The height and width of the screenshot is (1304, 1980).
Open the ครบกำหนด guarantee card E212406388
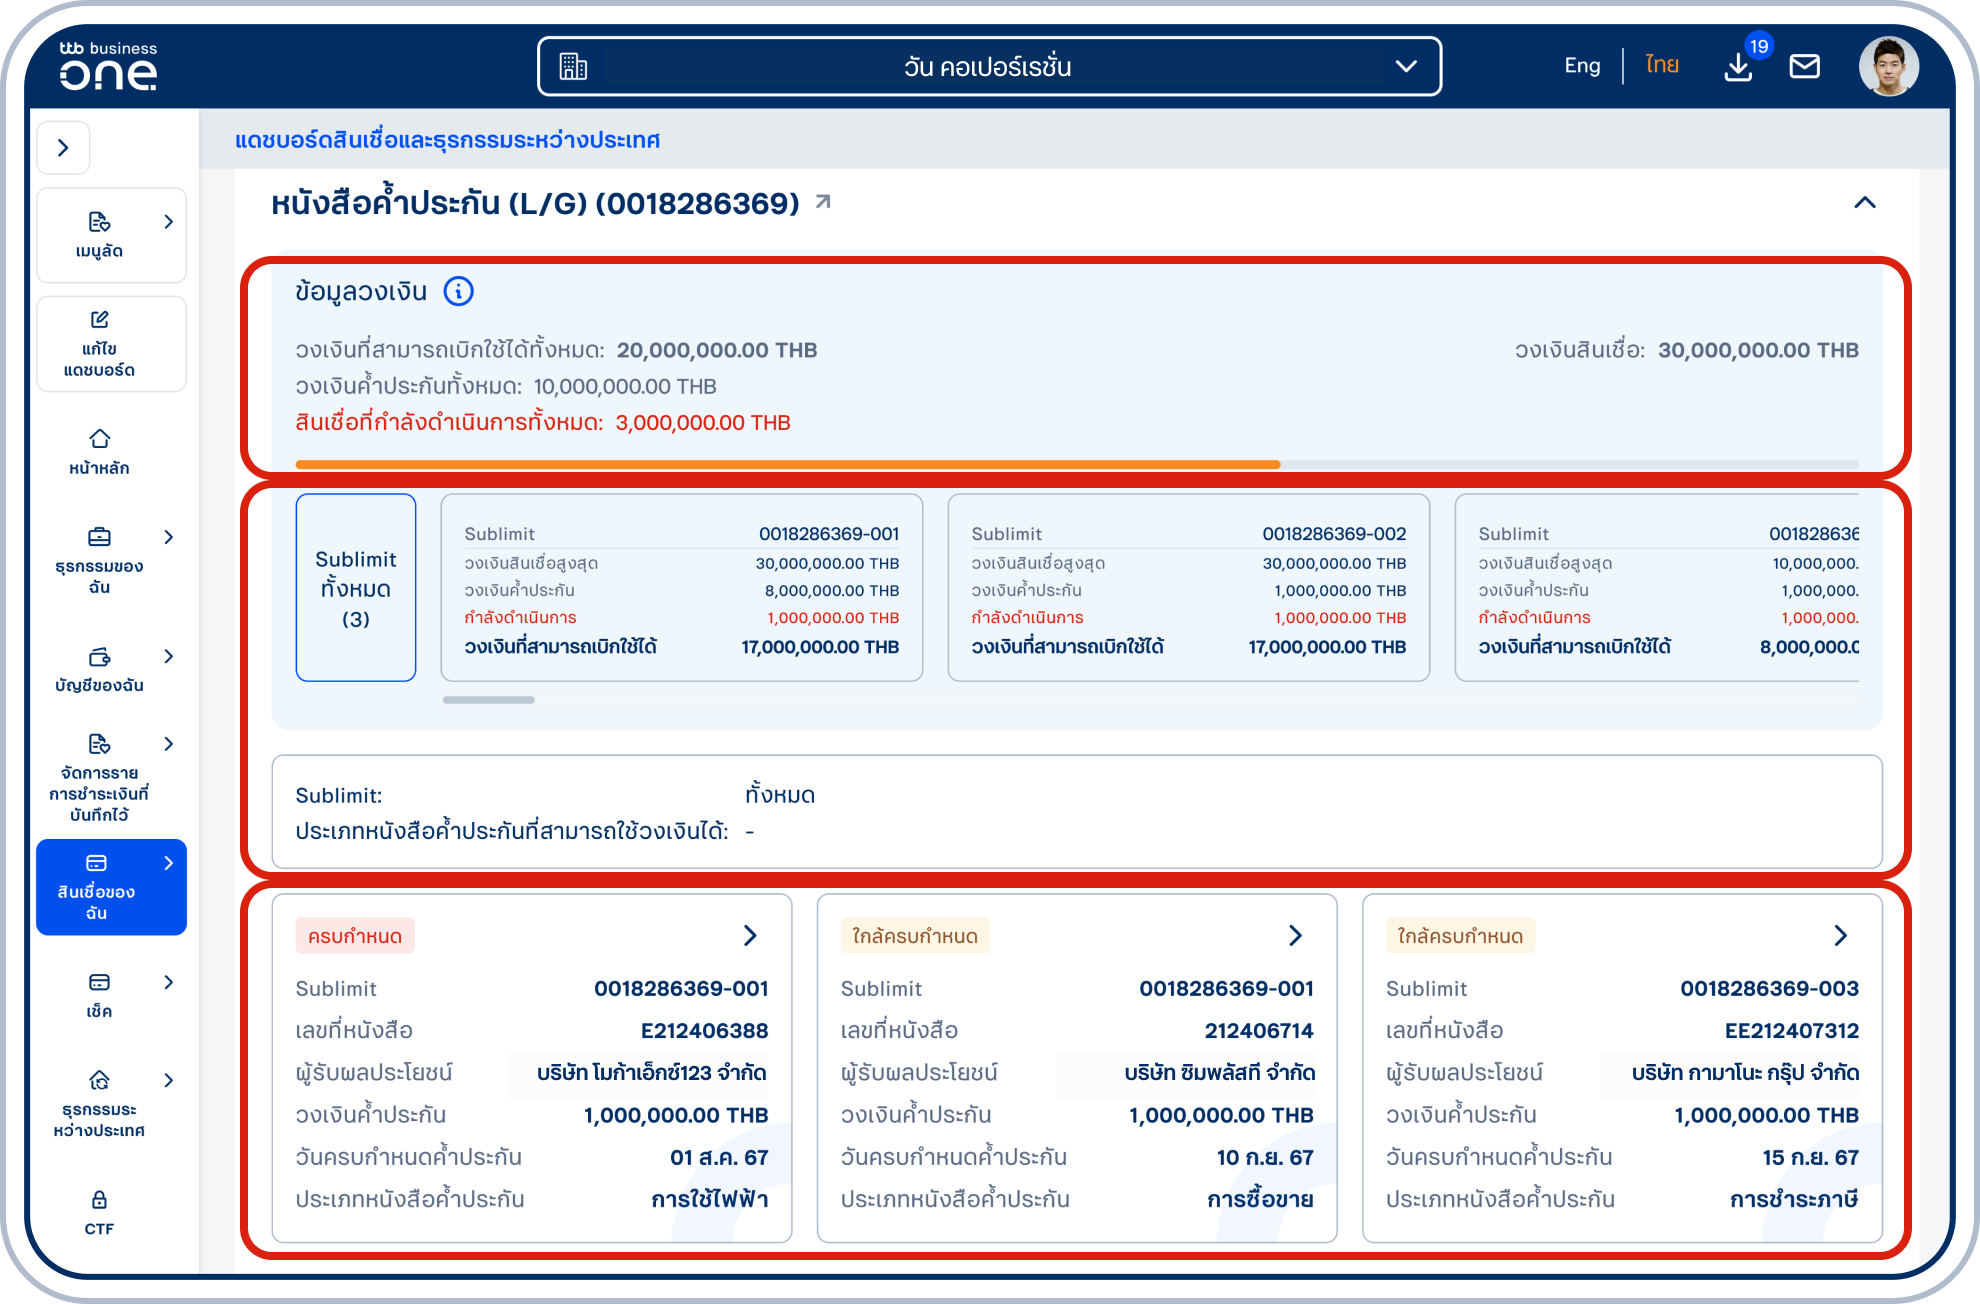tap(749, 936)
